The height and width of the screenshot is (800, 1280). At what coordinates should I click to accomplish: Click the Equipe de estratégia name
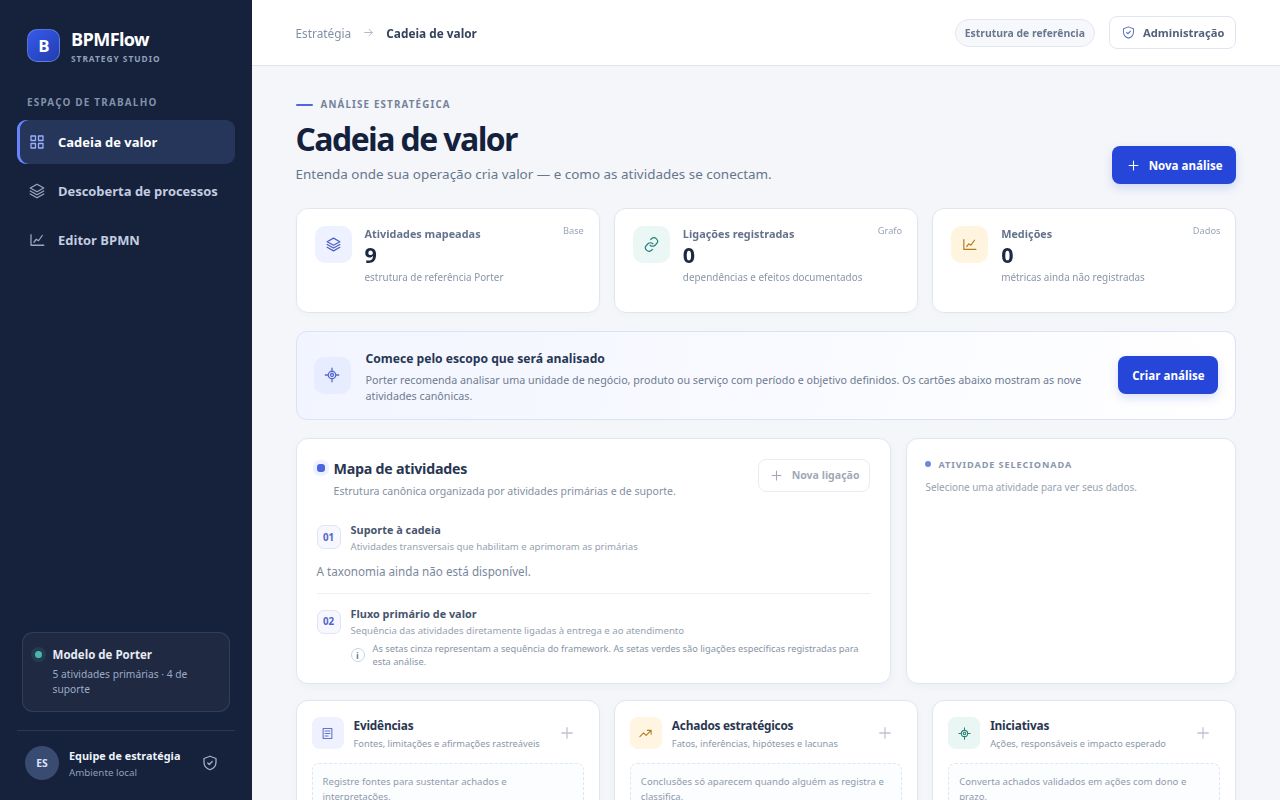point(125,756)
